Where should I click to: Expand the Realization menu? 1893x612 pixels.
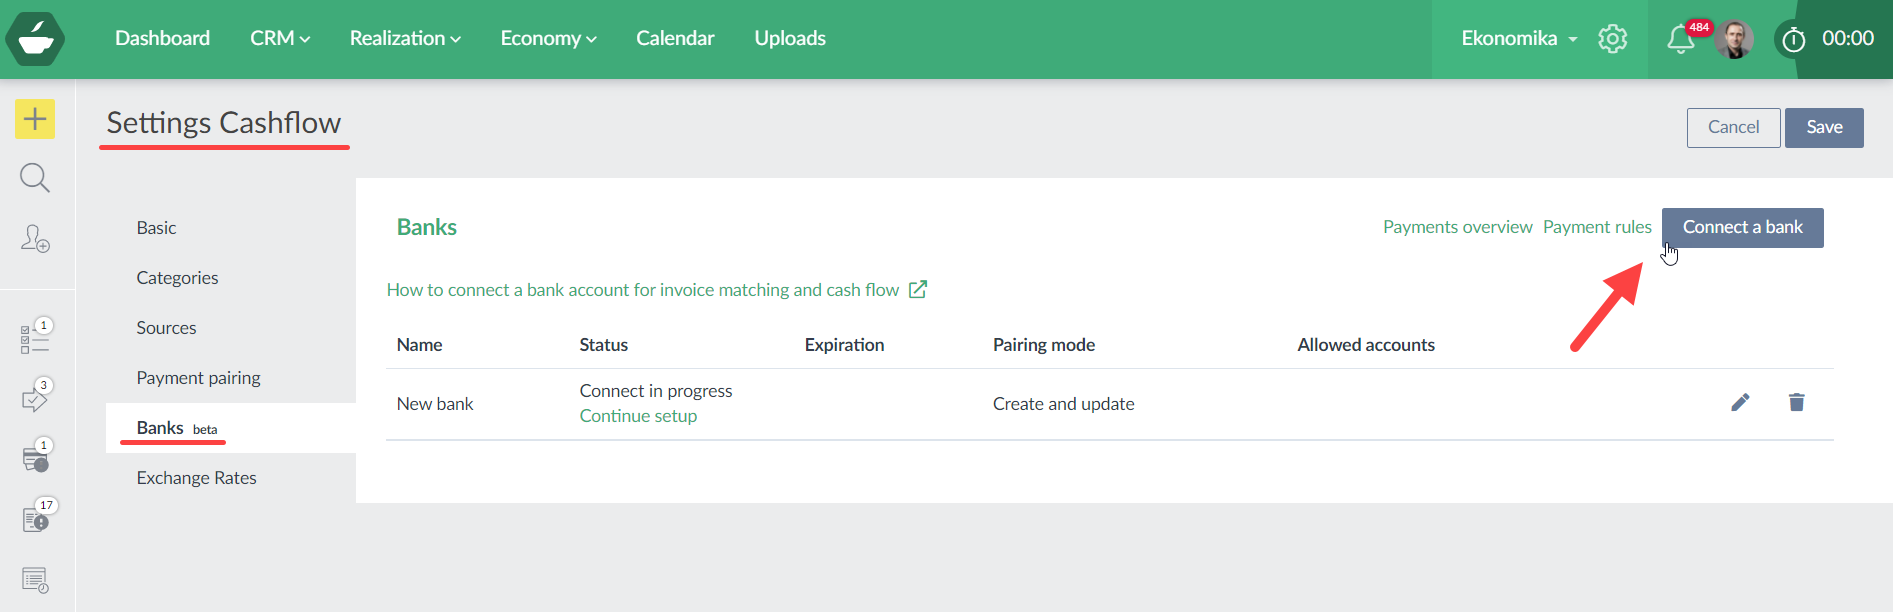[405, 38]
